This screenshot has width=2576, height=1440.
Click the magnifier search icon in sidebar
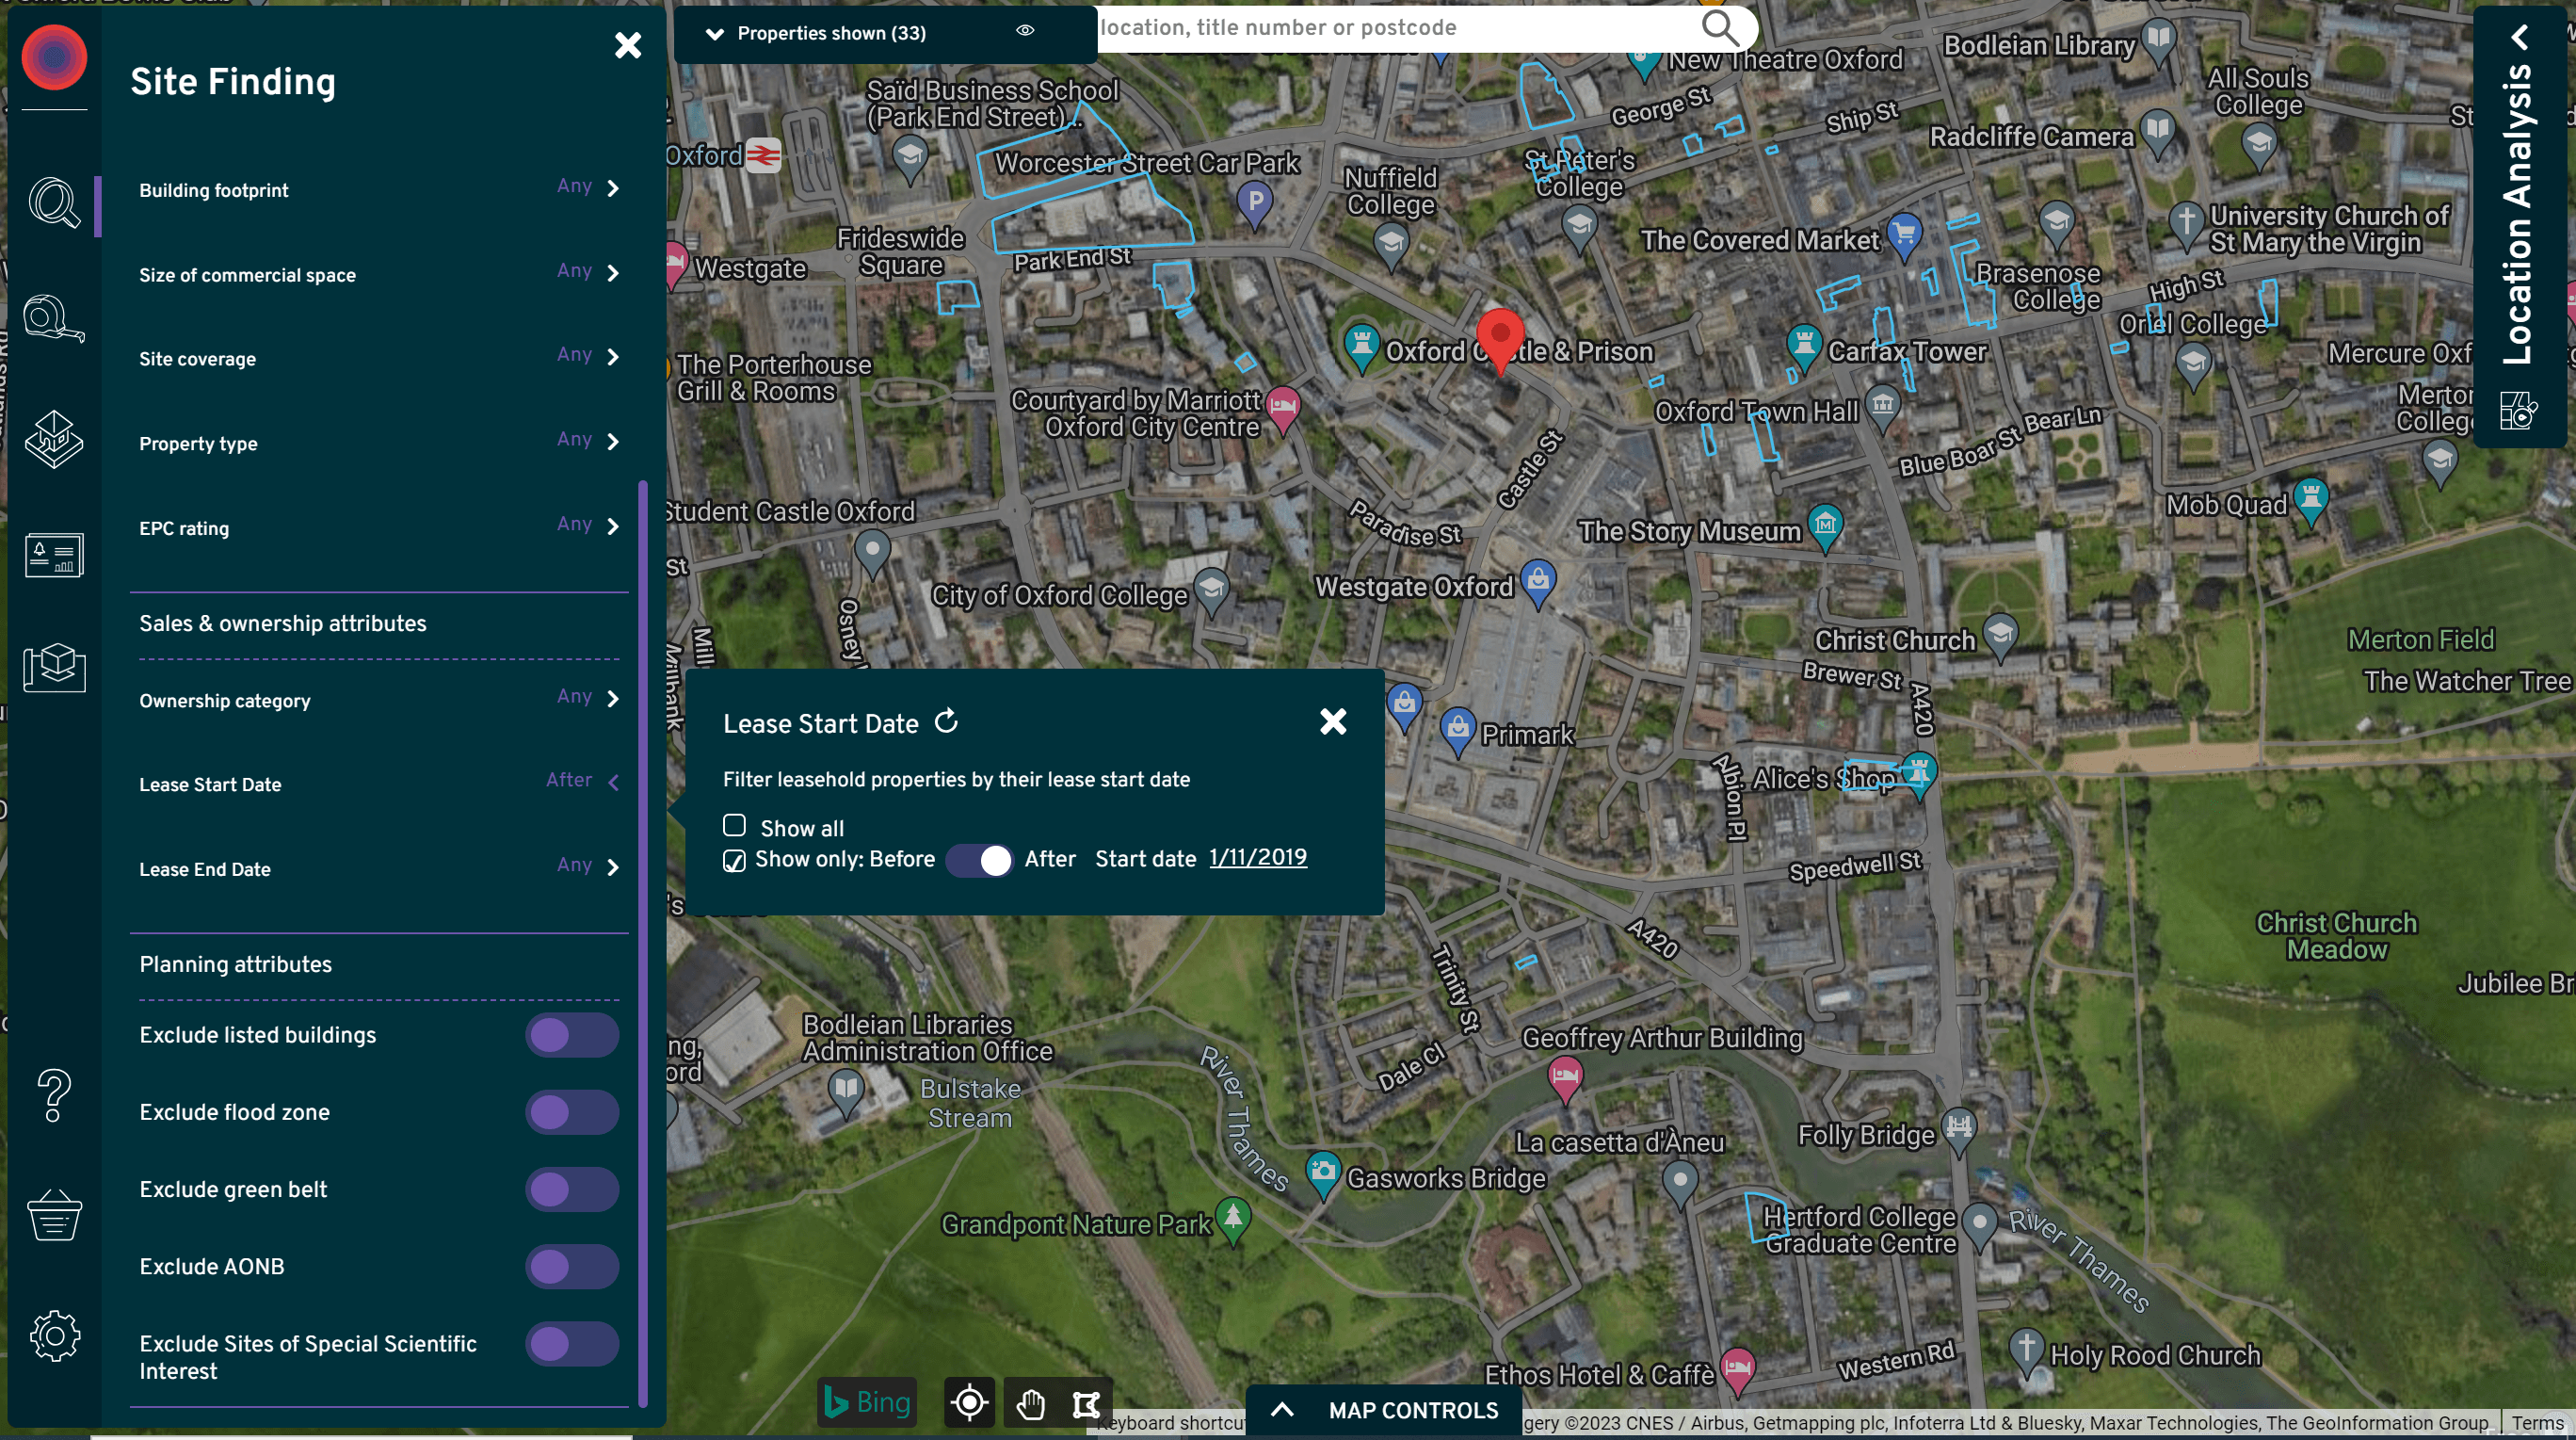point(53,203)
